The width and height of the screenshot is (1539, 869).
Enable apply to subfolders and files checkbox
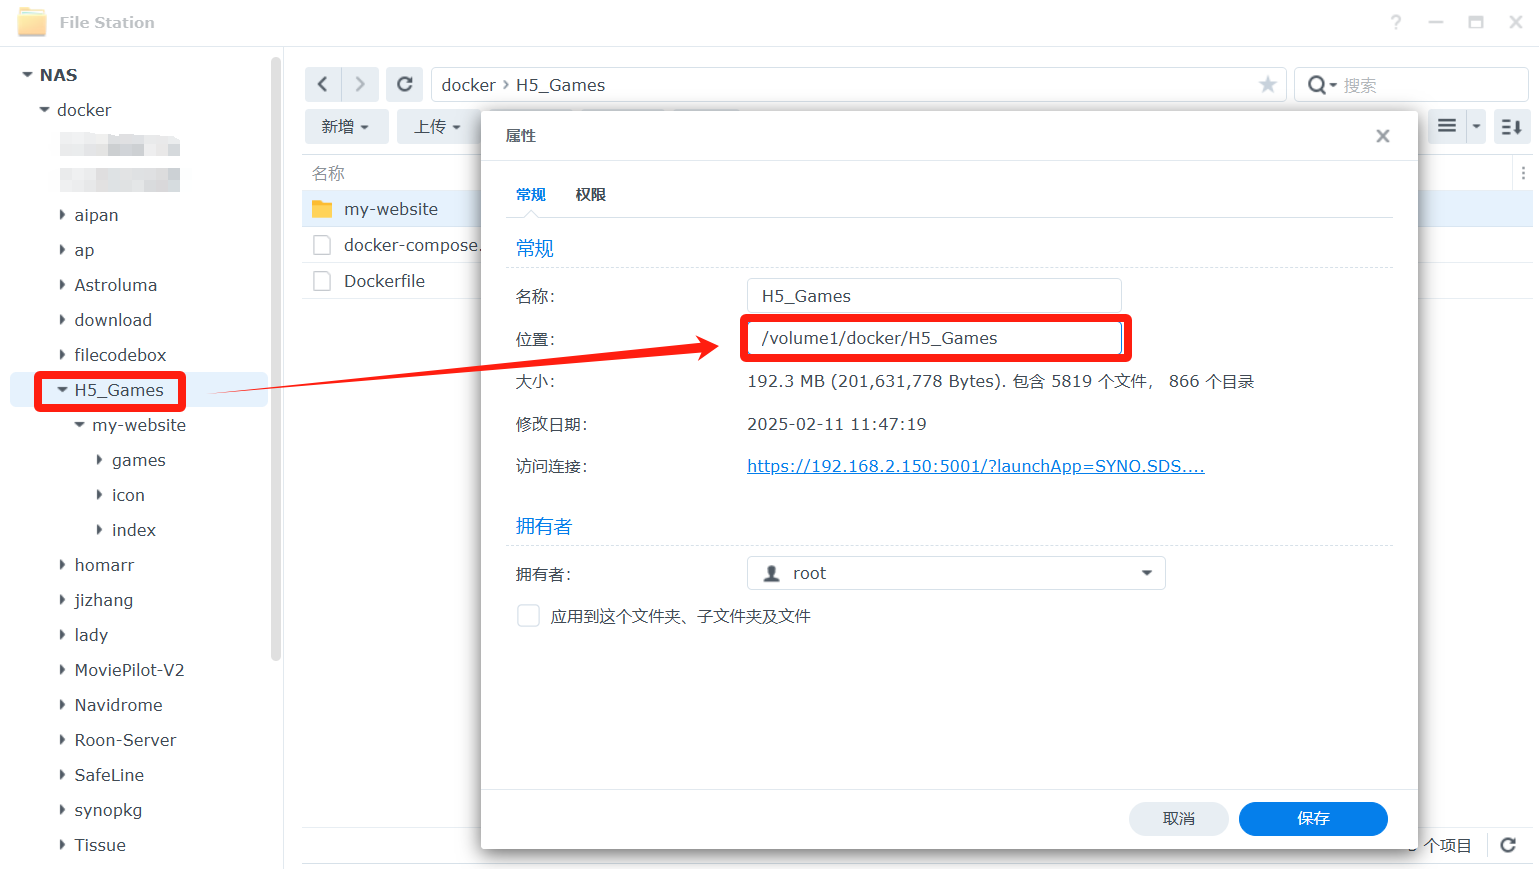(528, 616)
